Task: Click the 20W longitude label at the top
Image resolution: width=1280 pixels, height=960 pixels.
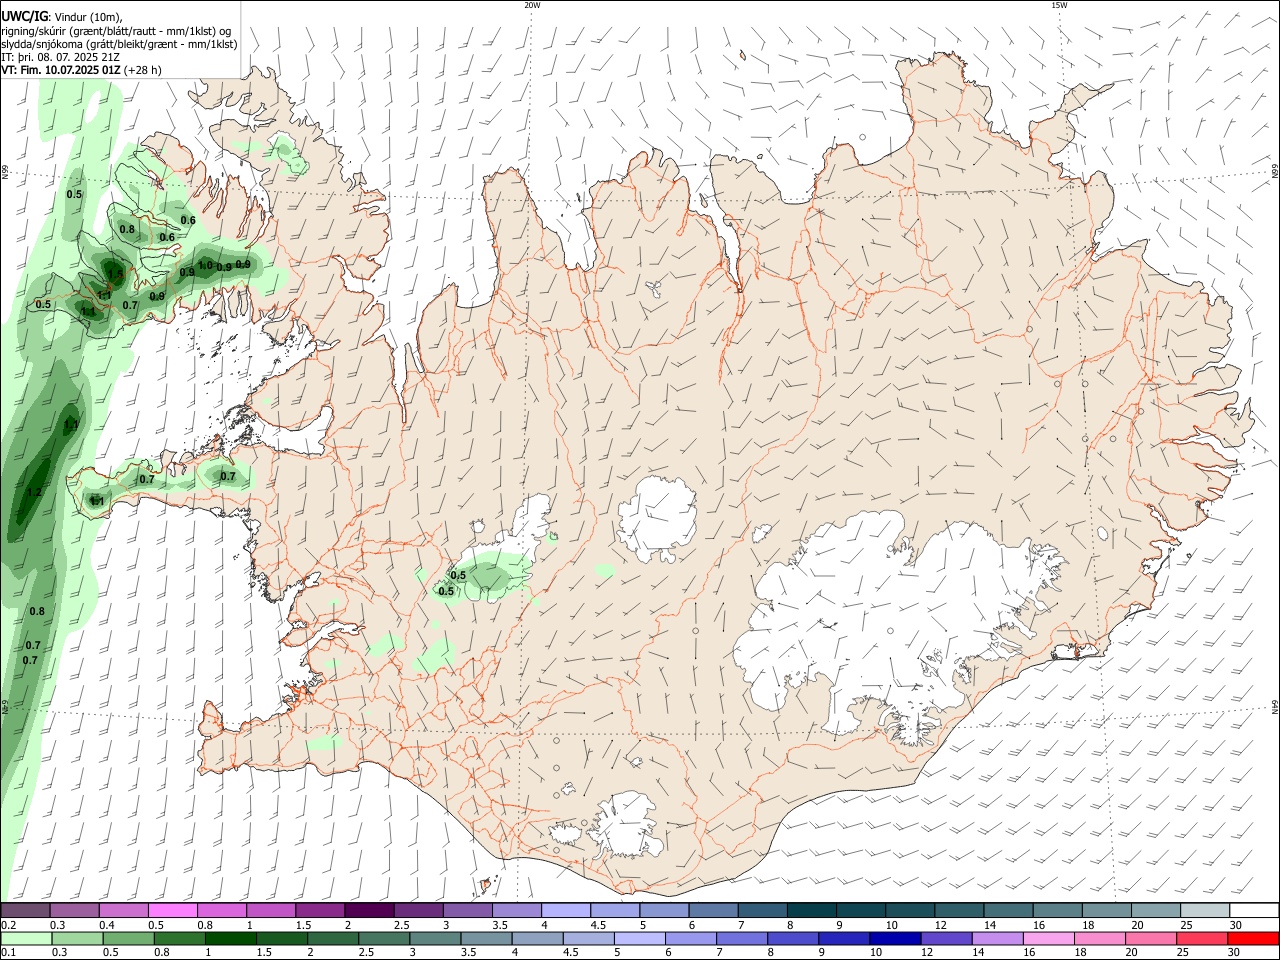Action: [532, 5]
